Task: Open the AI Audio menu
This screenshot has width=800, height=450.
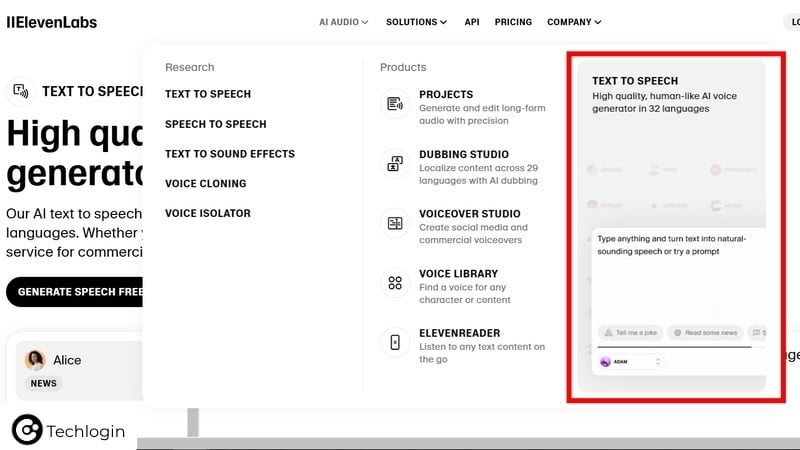Action: tap(343, 22)
